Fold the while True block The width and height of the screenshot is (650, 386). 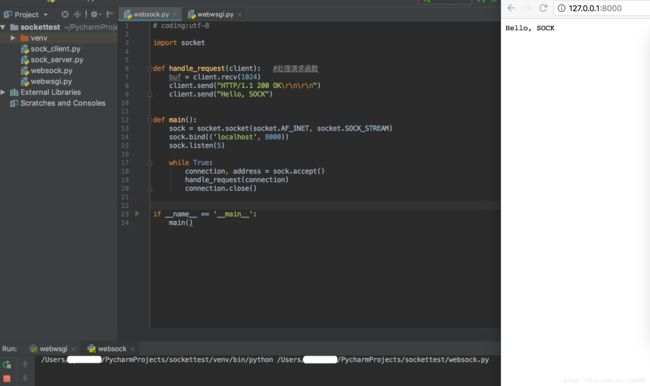149,163
